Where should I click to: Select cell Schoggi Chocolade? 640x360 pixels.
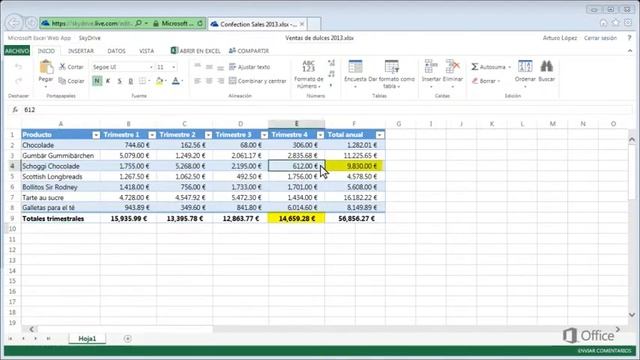pos(60,166)
